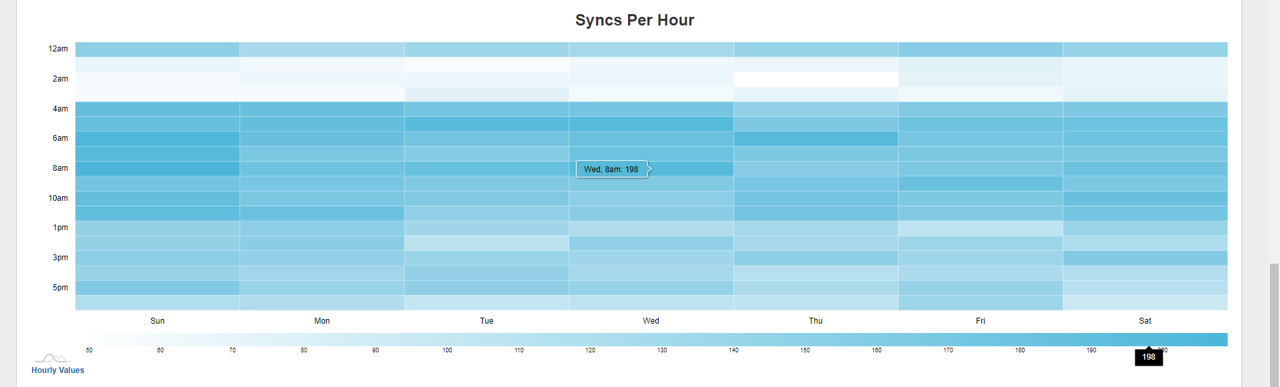The height and width of the screenshot is (387, 1280).
Task: Click the Sat day axis label
Action: [x=1145, y=321]
